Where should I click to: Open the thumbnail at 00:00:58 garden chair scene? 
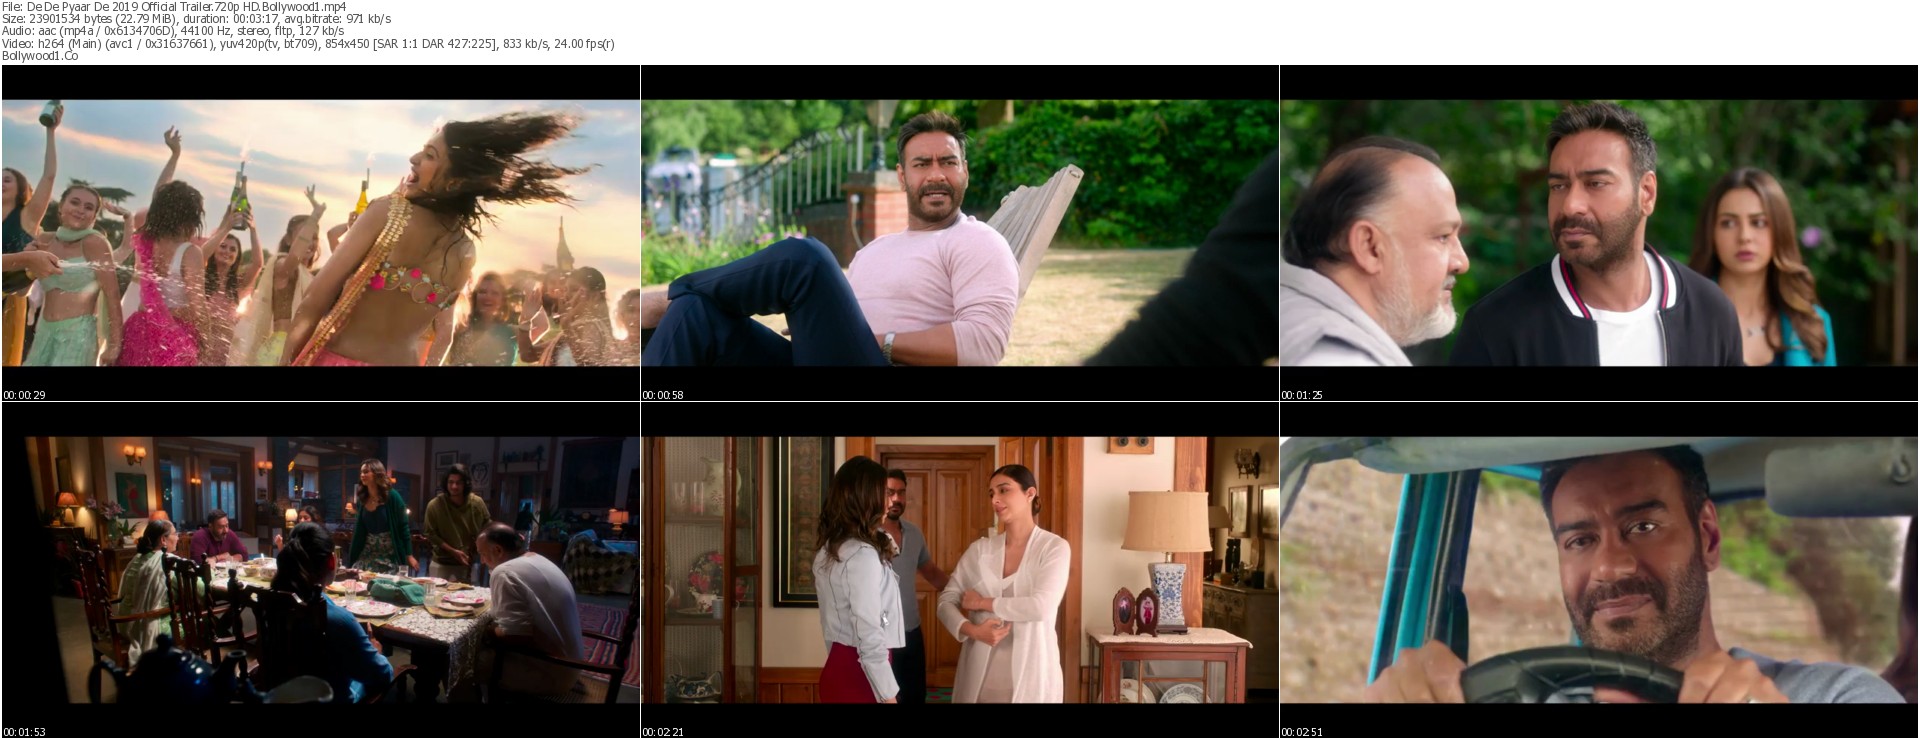coord(960,233)
